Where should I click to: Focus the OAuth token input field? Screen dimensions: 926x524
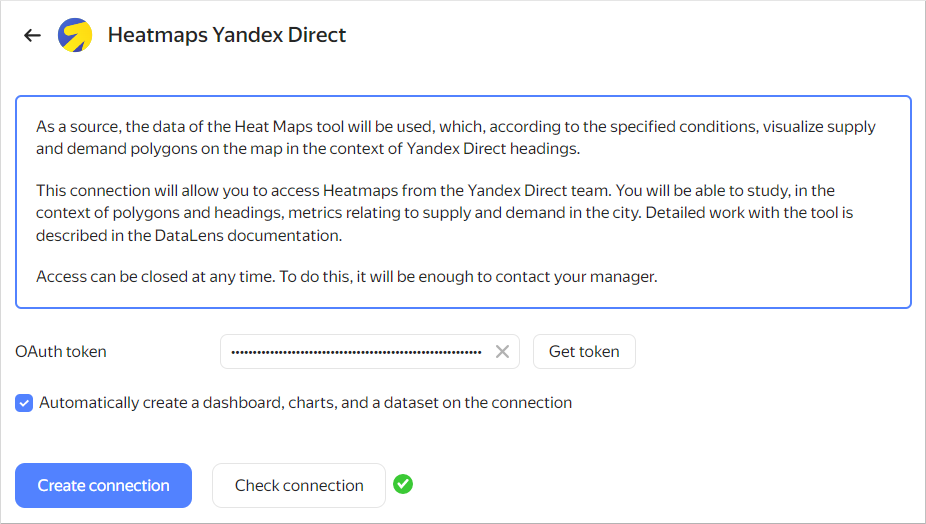(x=356, y=352)
